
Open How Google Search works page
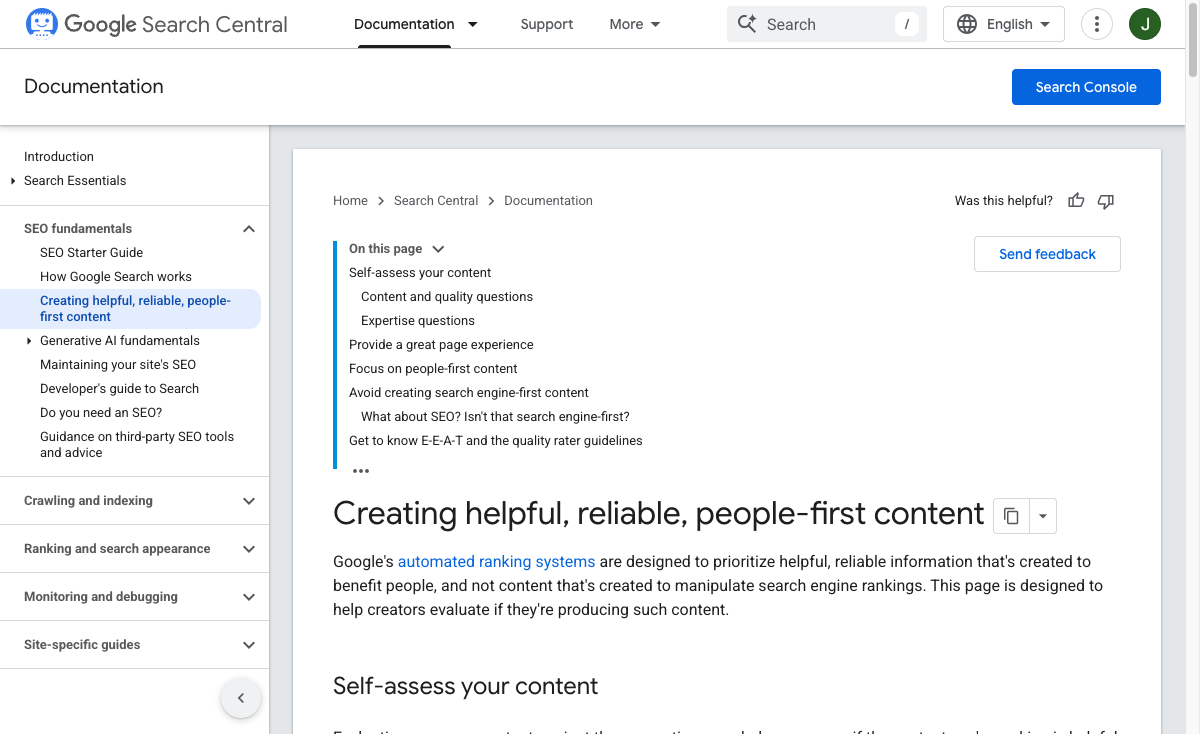coord(116,277)
